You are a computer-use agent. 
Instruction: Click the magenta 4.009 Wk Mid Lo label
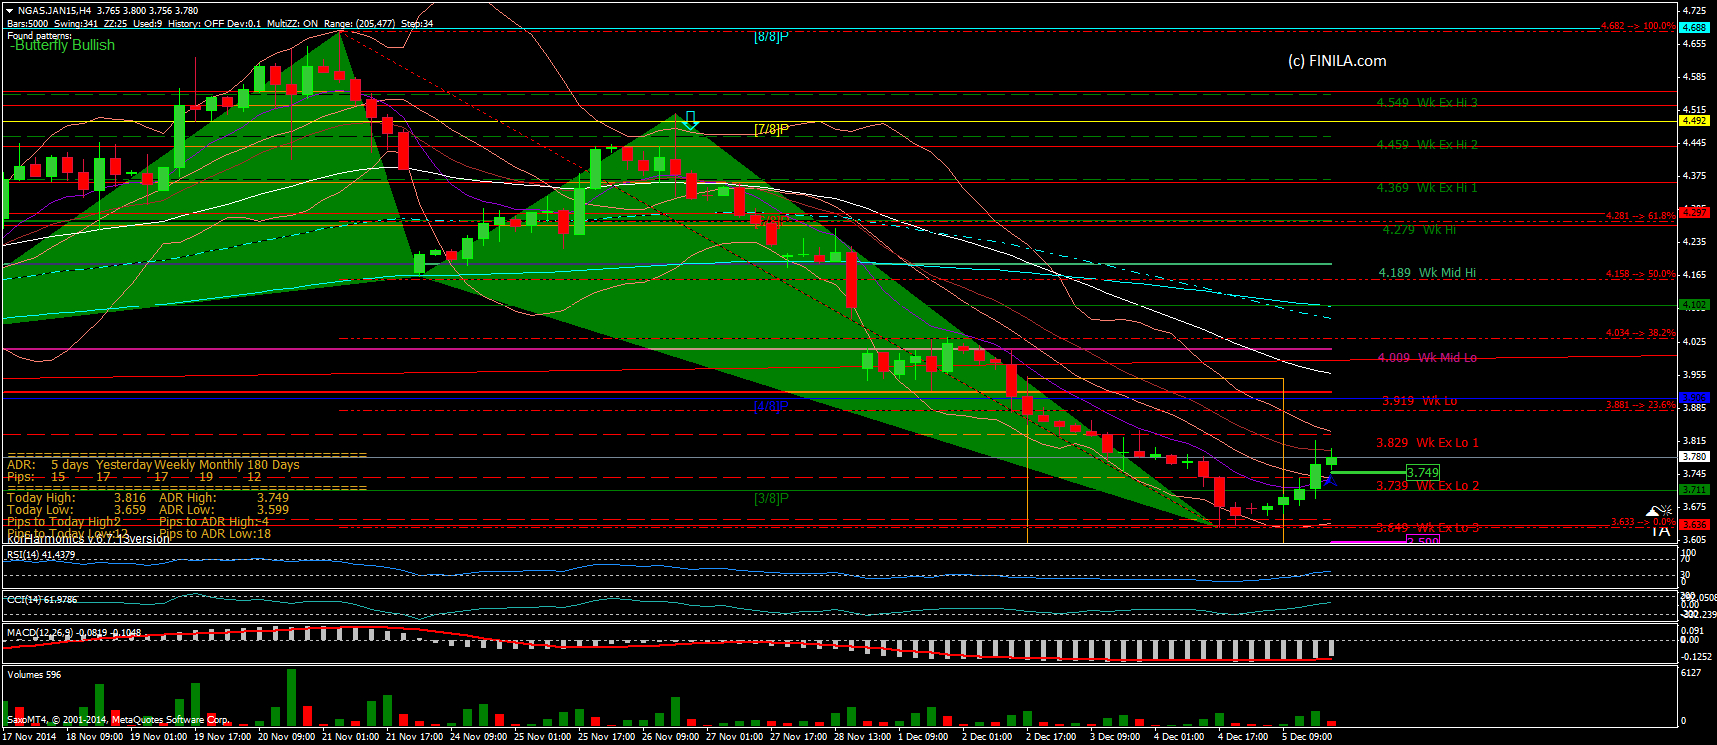click(1427, 358)
